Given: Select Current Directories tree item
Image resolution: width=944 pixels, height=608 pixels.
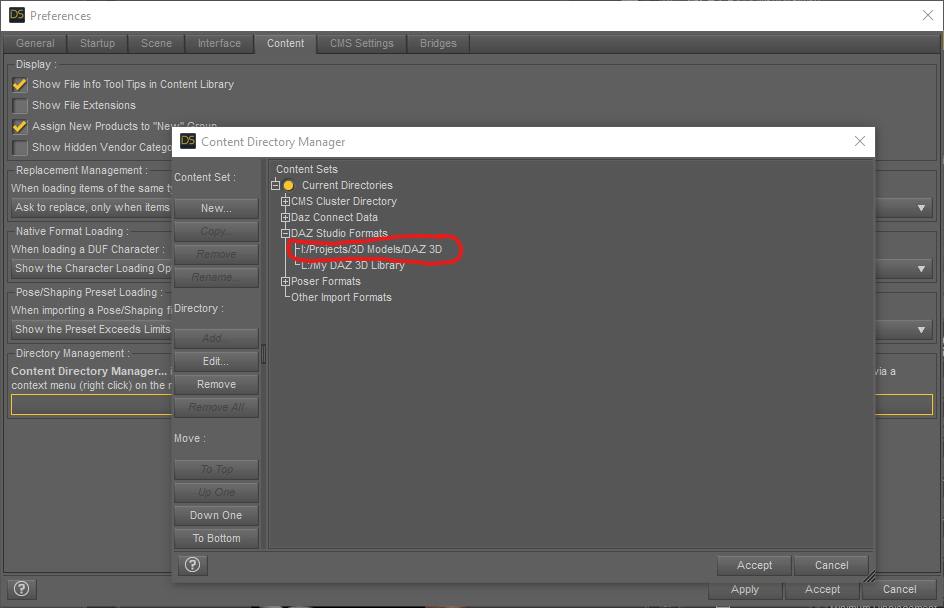Looking at the screenshot, I should [x=347, y=185].
